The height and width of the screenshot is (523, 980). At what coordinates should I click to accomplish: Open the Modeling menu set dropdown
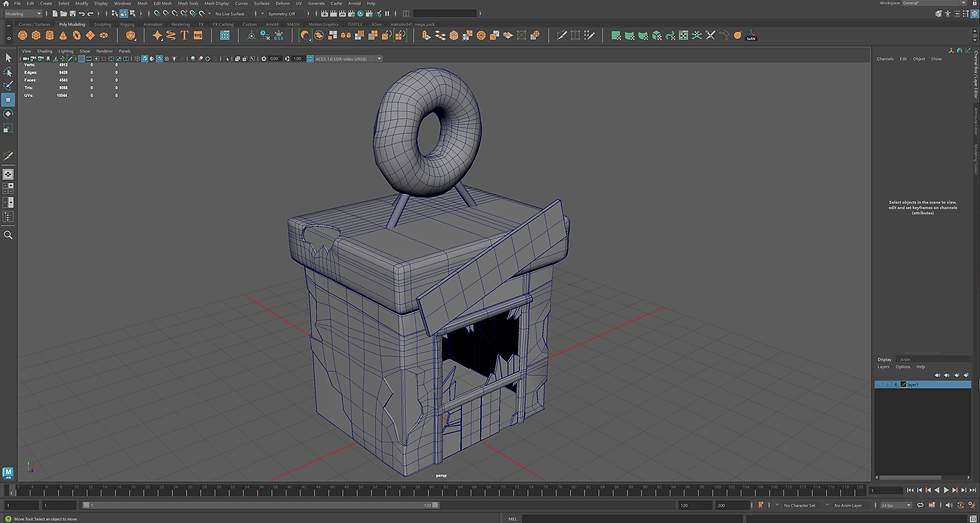pos(23,14)
